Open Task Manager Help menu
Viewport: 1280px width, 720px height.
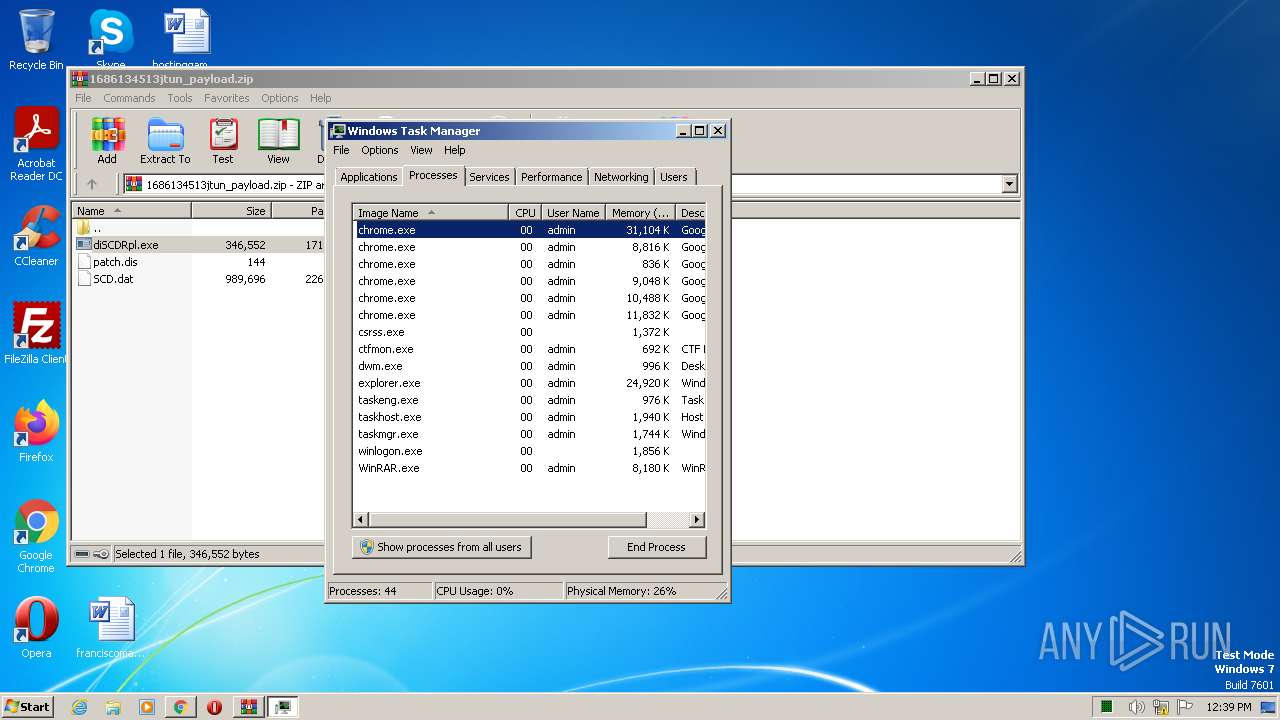(455, 150)
